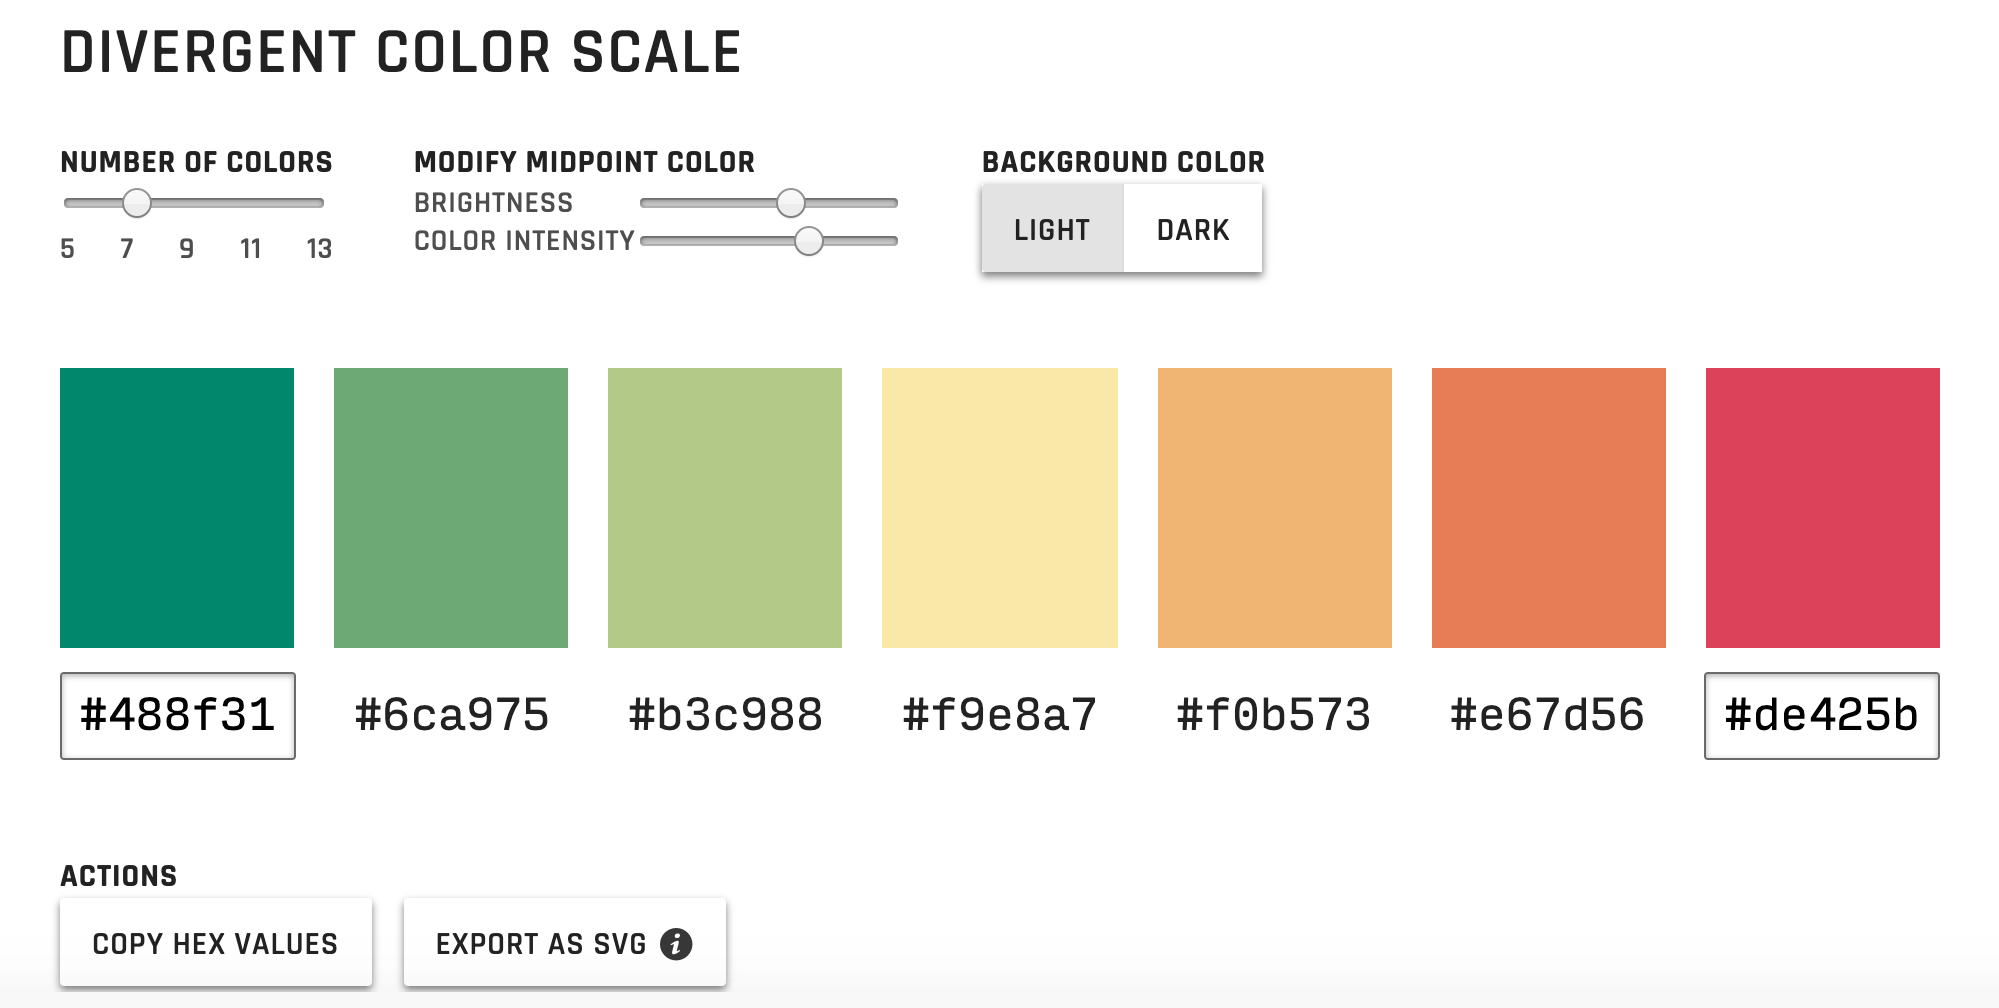Click the light green #b3c988 swatch

725,508
